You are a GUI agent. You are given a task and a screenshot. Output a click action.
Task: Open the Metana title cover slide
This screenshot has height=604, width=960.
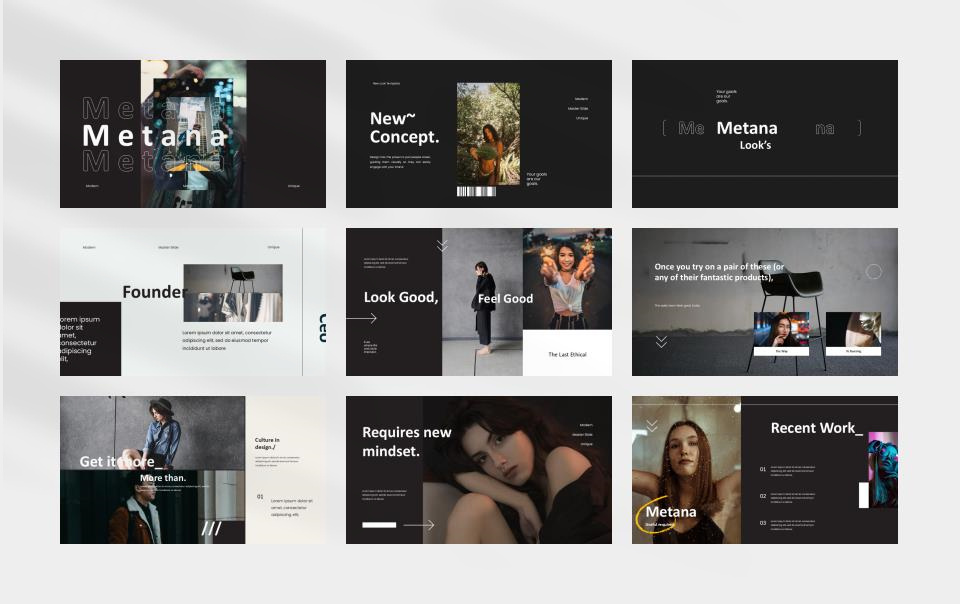click(x=192, y=134)
